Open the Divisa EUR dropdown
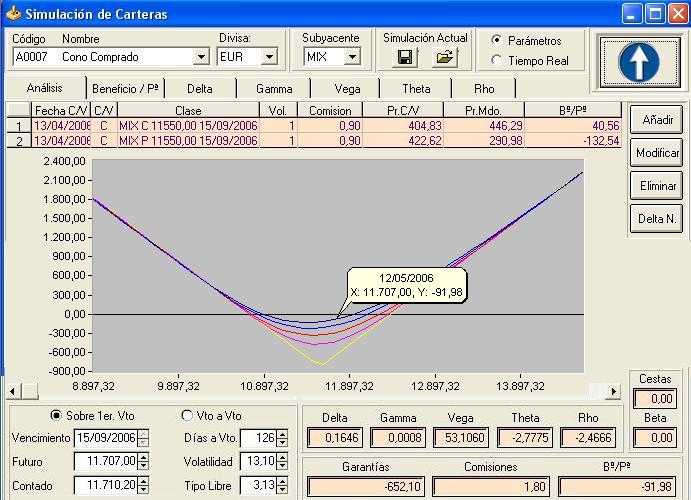Screen dimensions: 691x500 (269, 57)
